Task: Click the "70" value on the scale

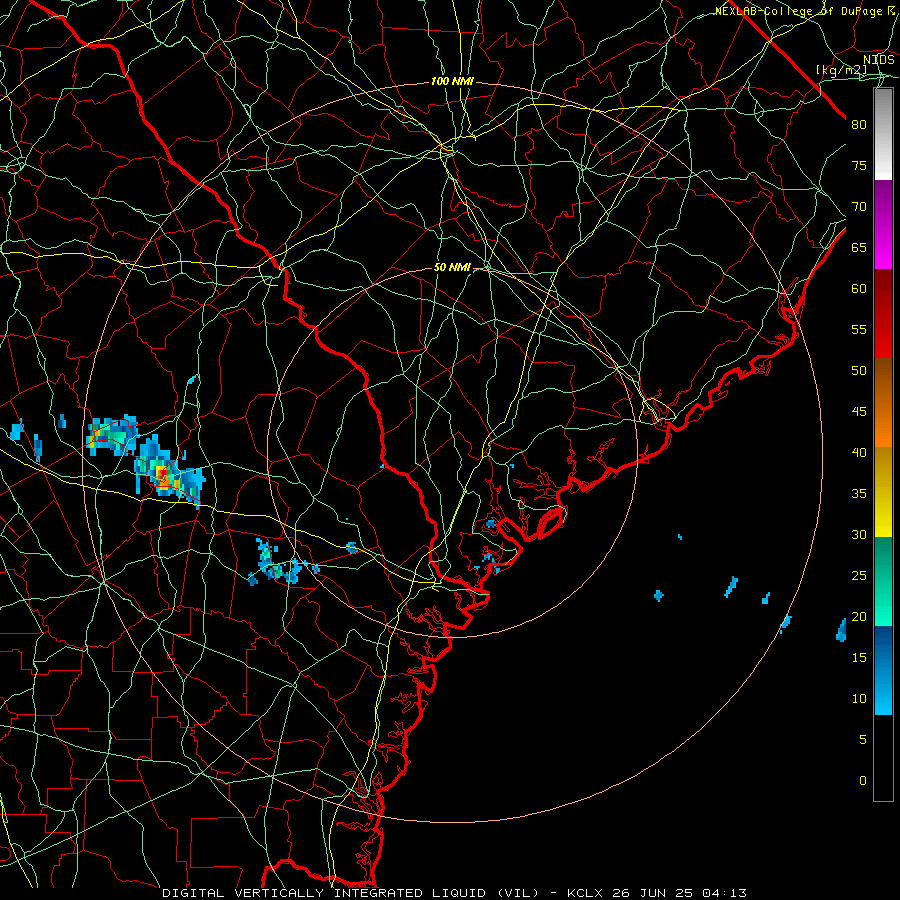Action: (x=859, y=207)
